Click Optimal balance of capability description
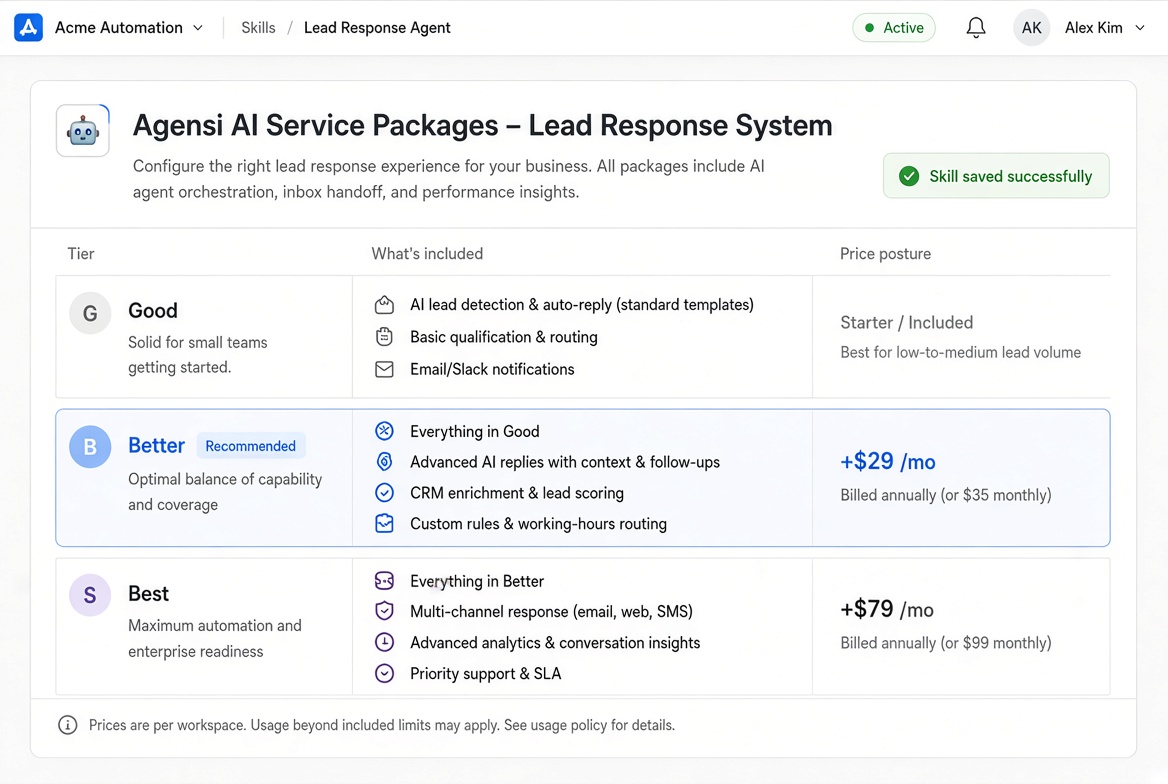Viewport: 1168px width, 784px height. (225, 492)
